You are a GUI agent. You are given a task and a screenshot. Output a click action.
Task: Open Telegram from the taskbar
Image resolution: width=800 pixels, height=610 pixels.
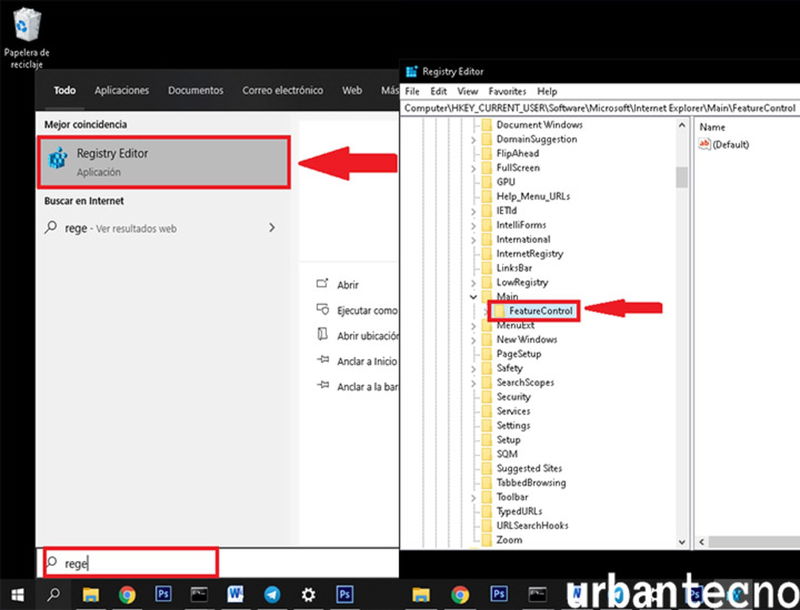[270, 595]
